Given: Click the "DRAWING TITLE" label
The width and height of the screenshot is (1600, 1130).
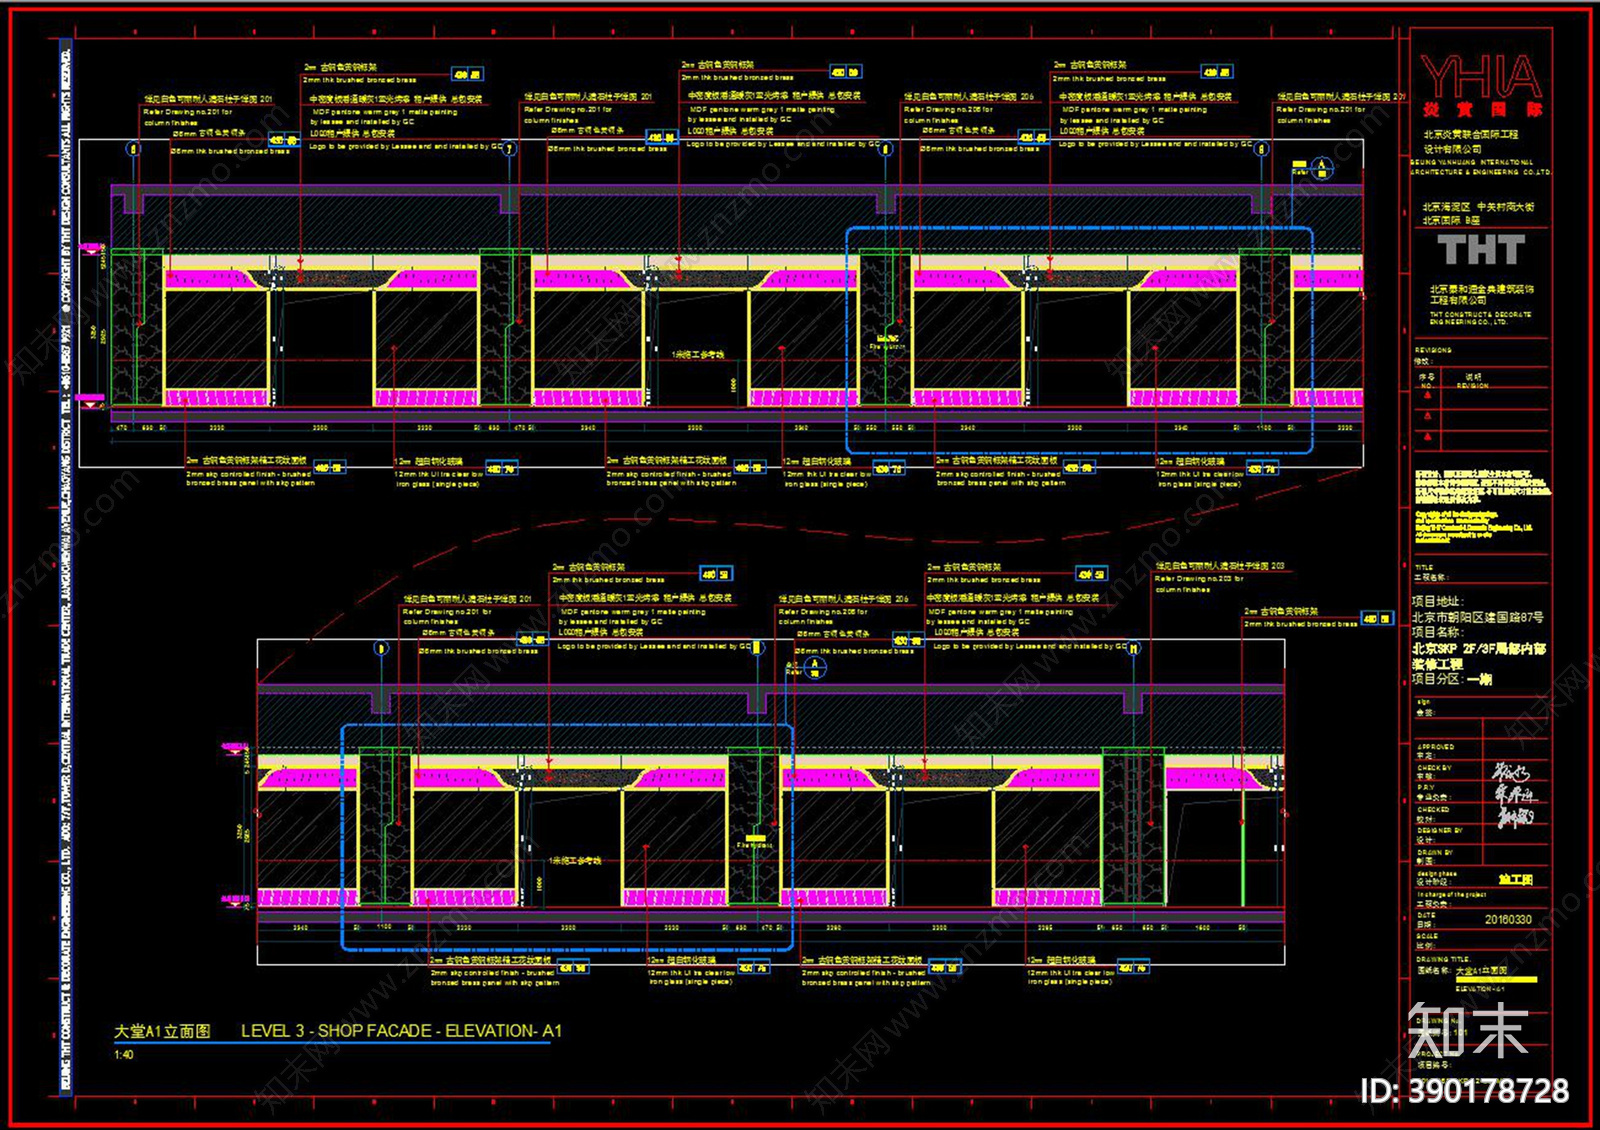Looking at the screenshot, I should point(1443,959).
